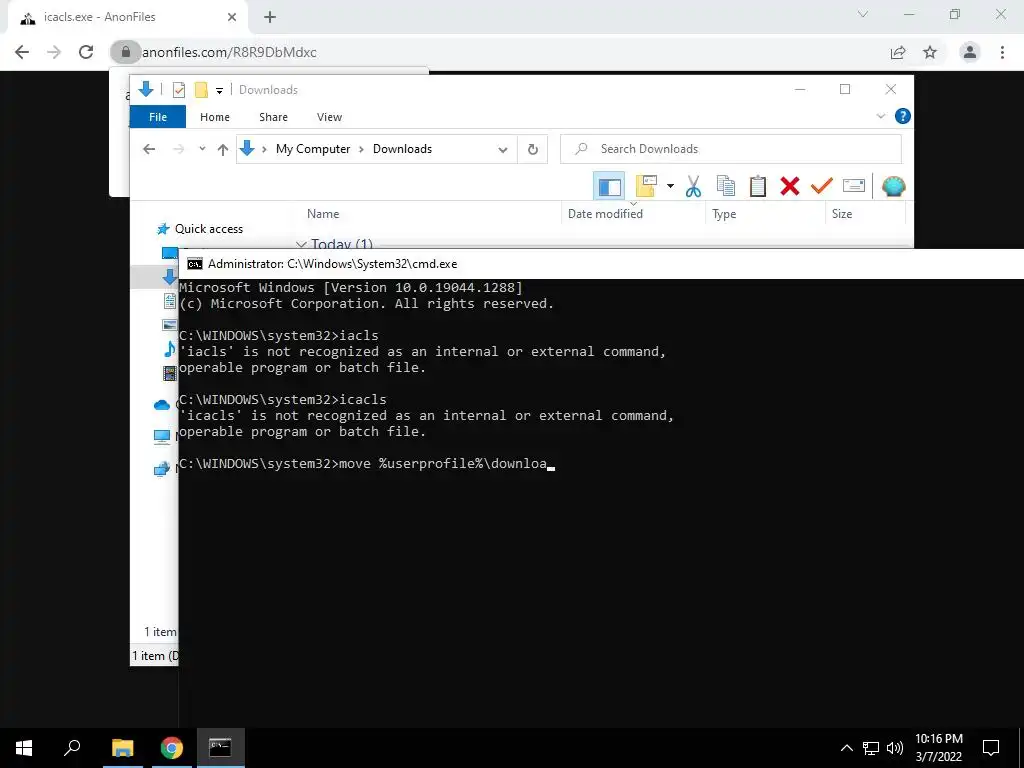Open the Share ribbon tab
The image size is (1024, 768).
click(x=273, y=117)
